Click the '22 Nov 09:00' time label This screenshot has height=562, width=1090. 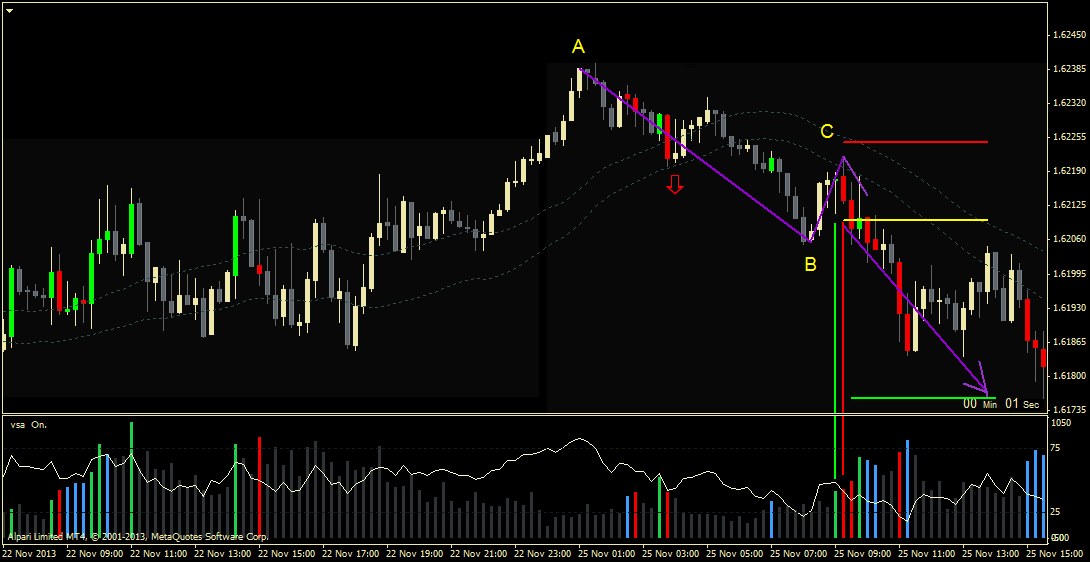[x=95, y=554]
